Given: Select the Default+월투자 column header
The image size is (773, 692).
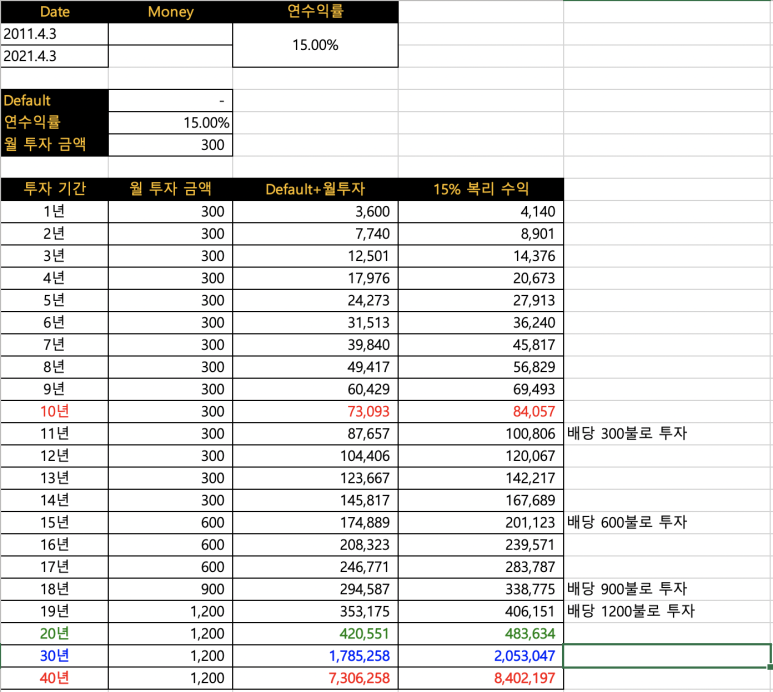Looking at the screenshot, I should 315,189.
